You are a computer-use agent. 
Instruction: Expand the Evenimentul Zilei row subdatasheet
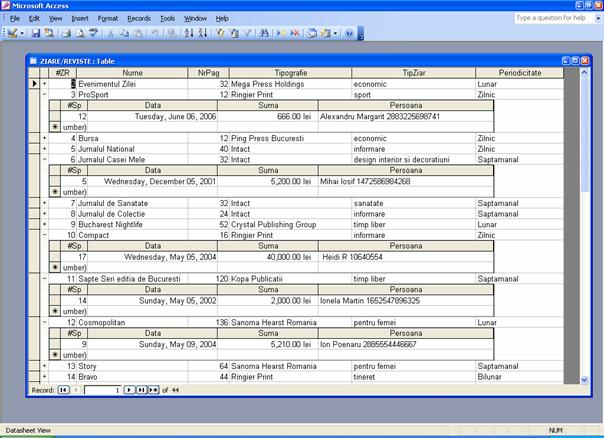click(x=44, y=84)
